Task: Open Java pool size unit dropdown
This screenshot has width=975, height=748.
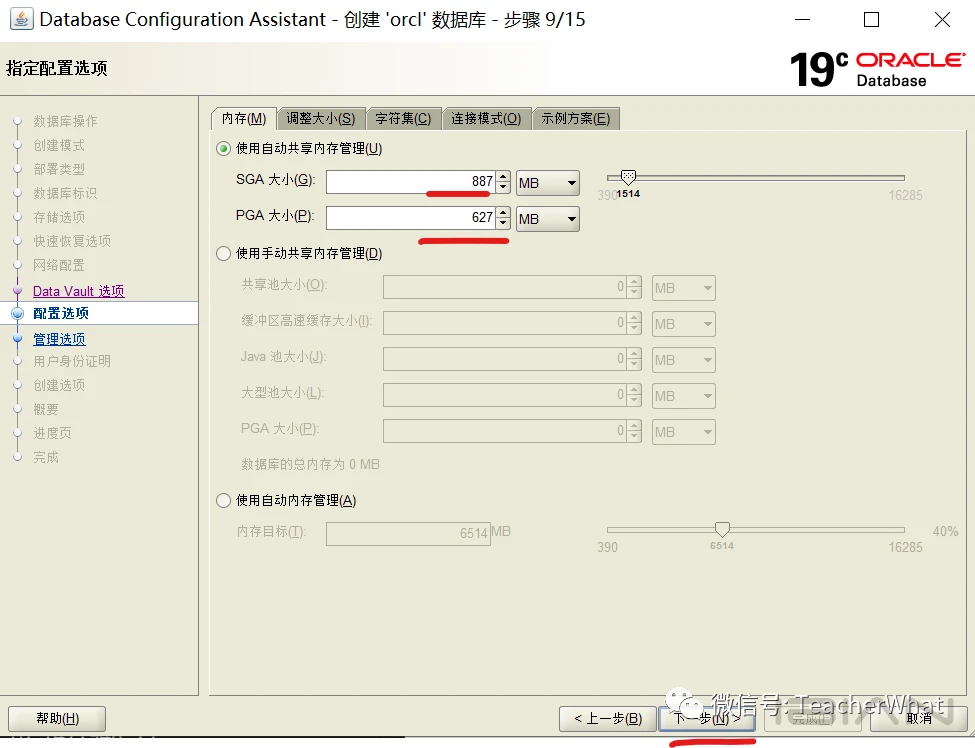Action: pos(683,360)
